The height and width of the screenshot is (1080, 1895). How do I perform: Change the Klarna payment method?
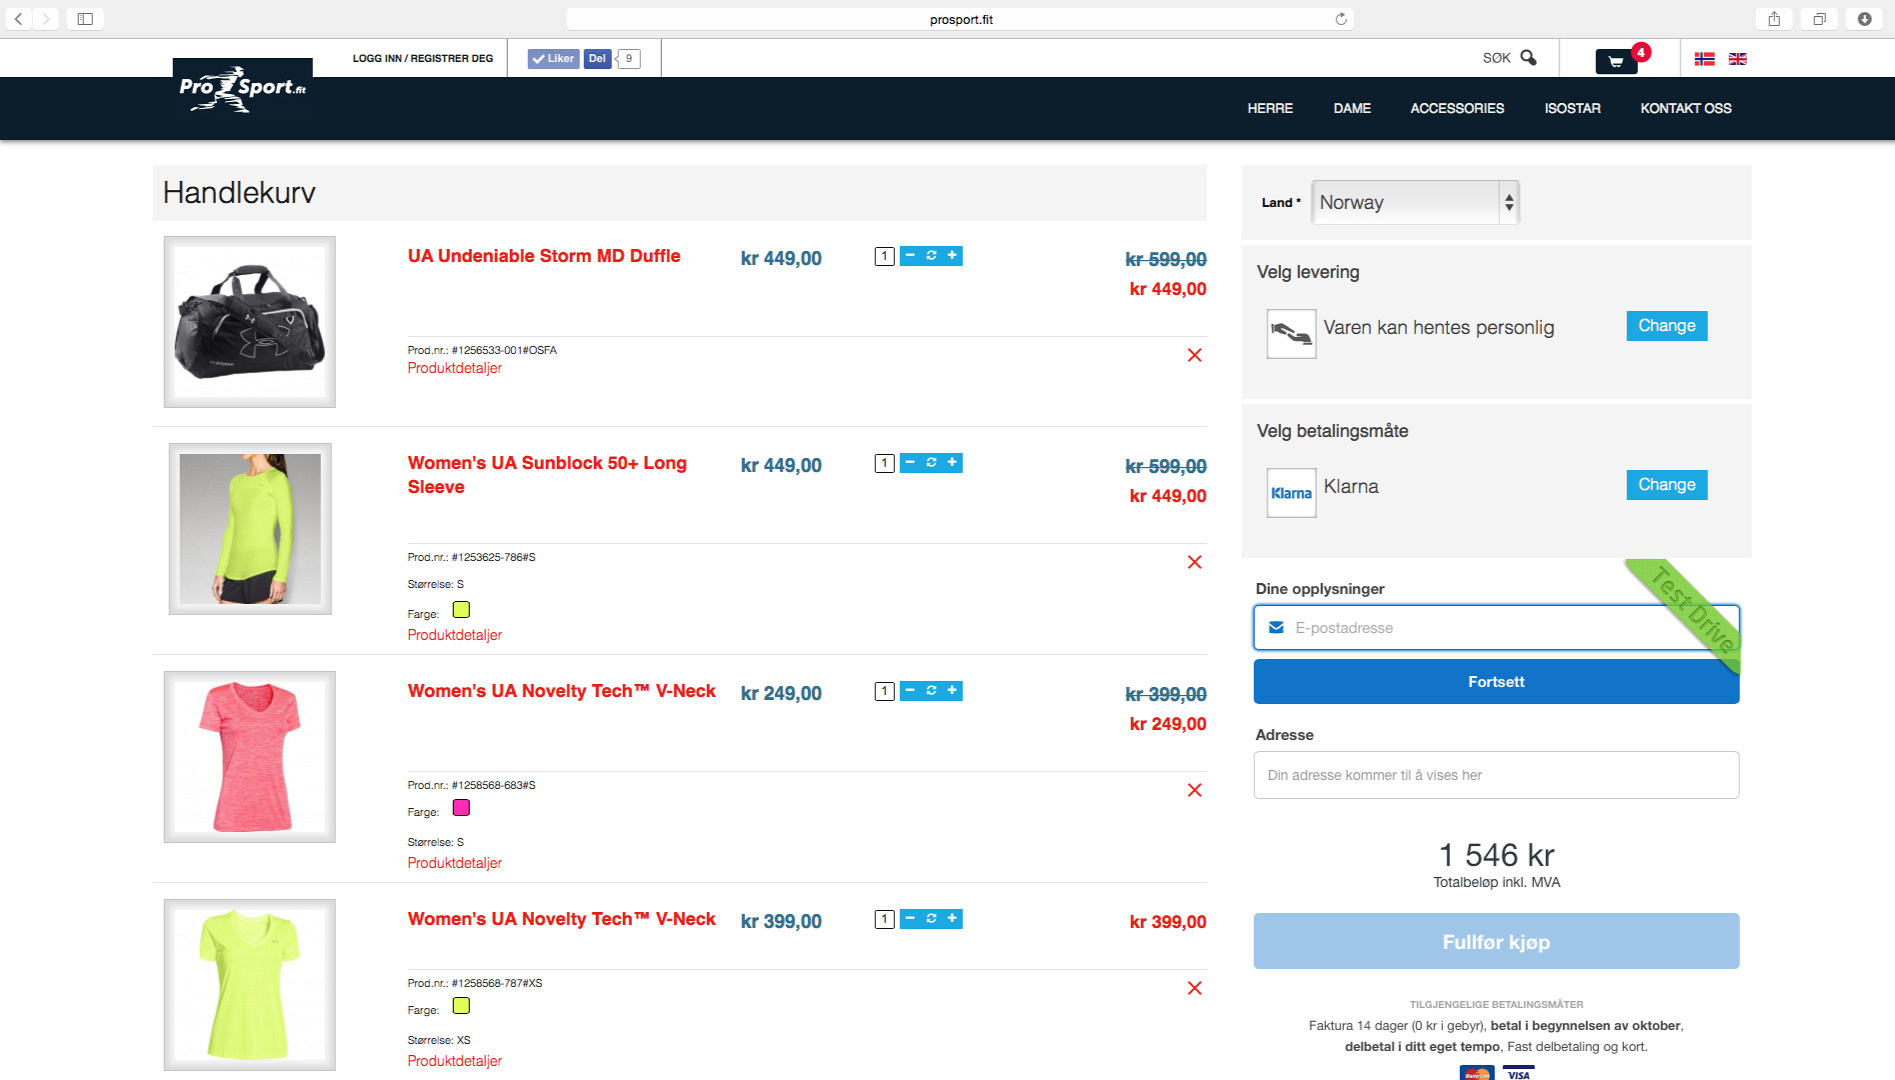coord(1667,485)
